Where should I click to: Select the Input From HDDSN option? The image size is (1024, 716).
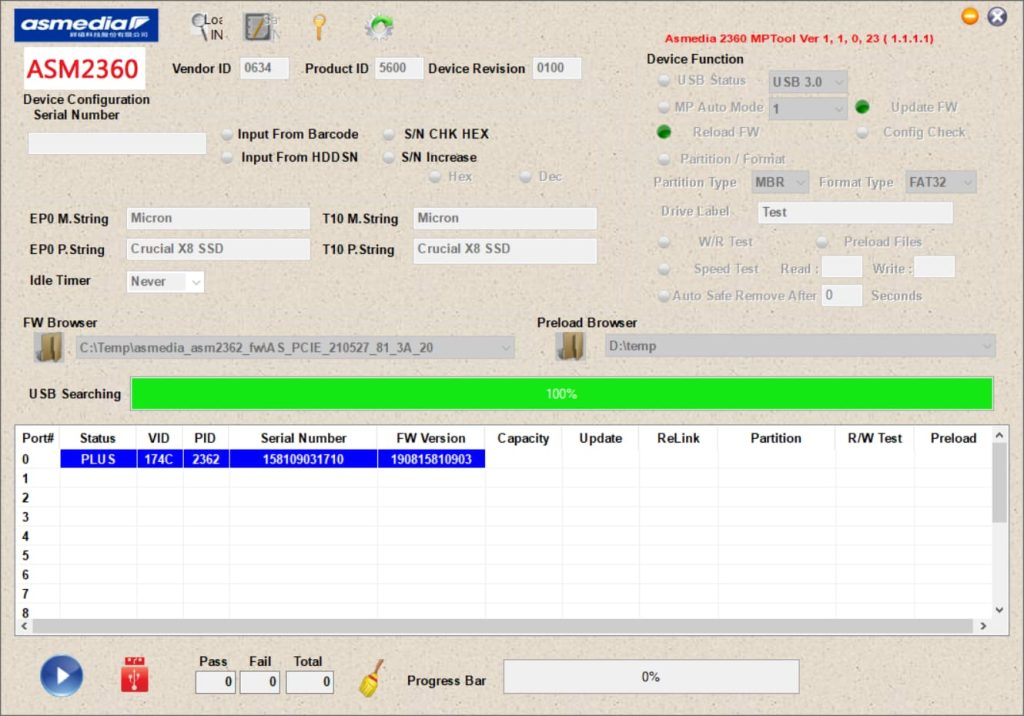point(228,158)
